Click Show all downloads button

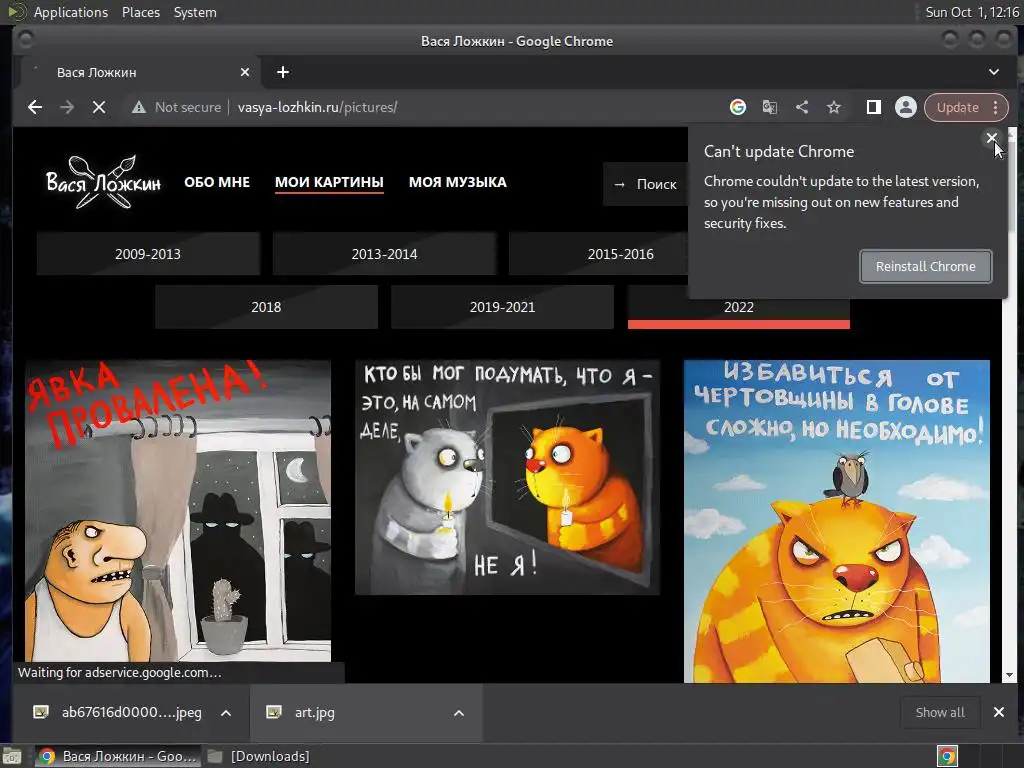tap(940, 712)
